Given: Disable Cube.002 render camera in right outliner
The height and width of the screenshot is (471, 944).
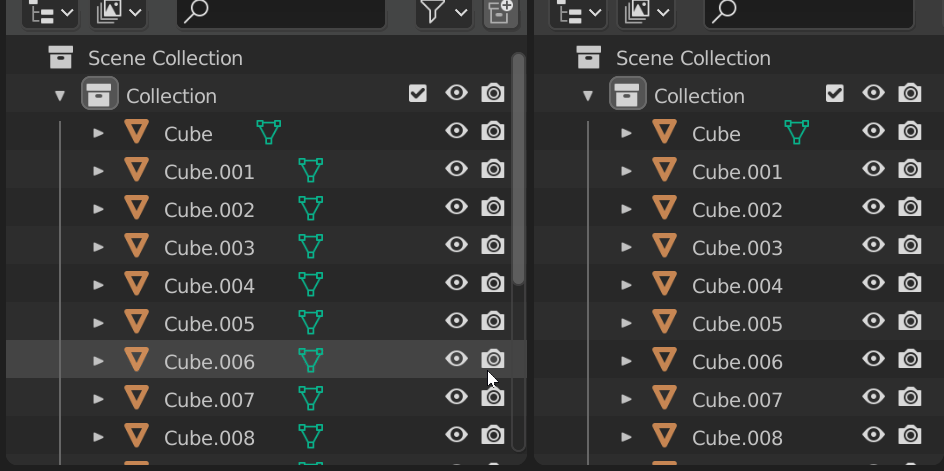Looking at the screenshot, I should point(910,207).
